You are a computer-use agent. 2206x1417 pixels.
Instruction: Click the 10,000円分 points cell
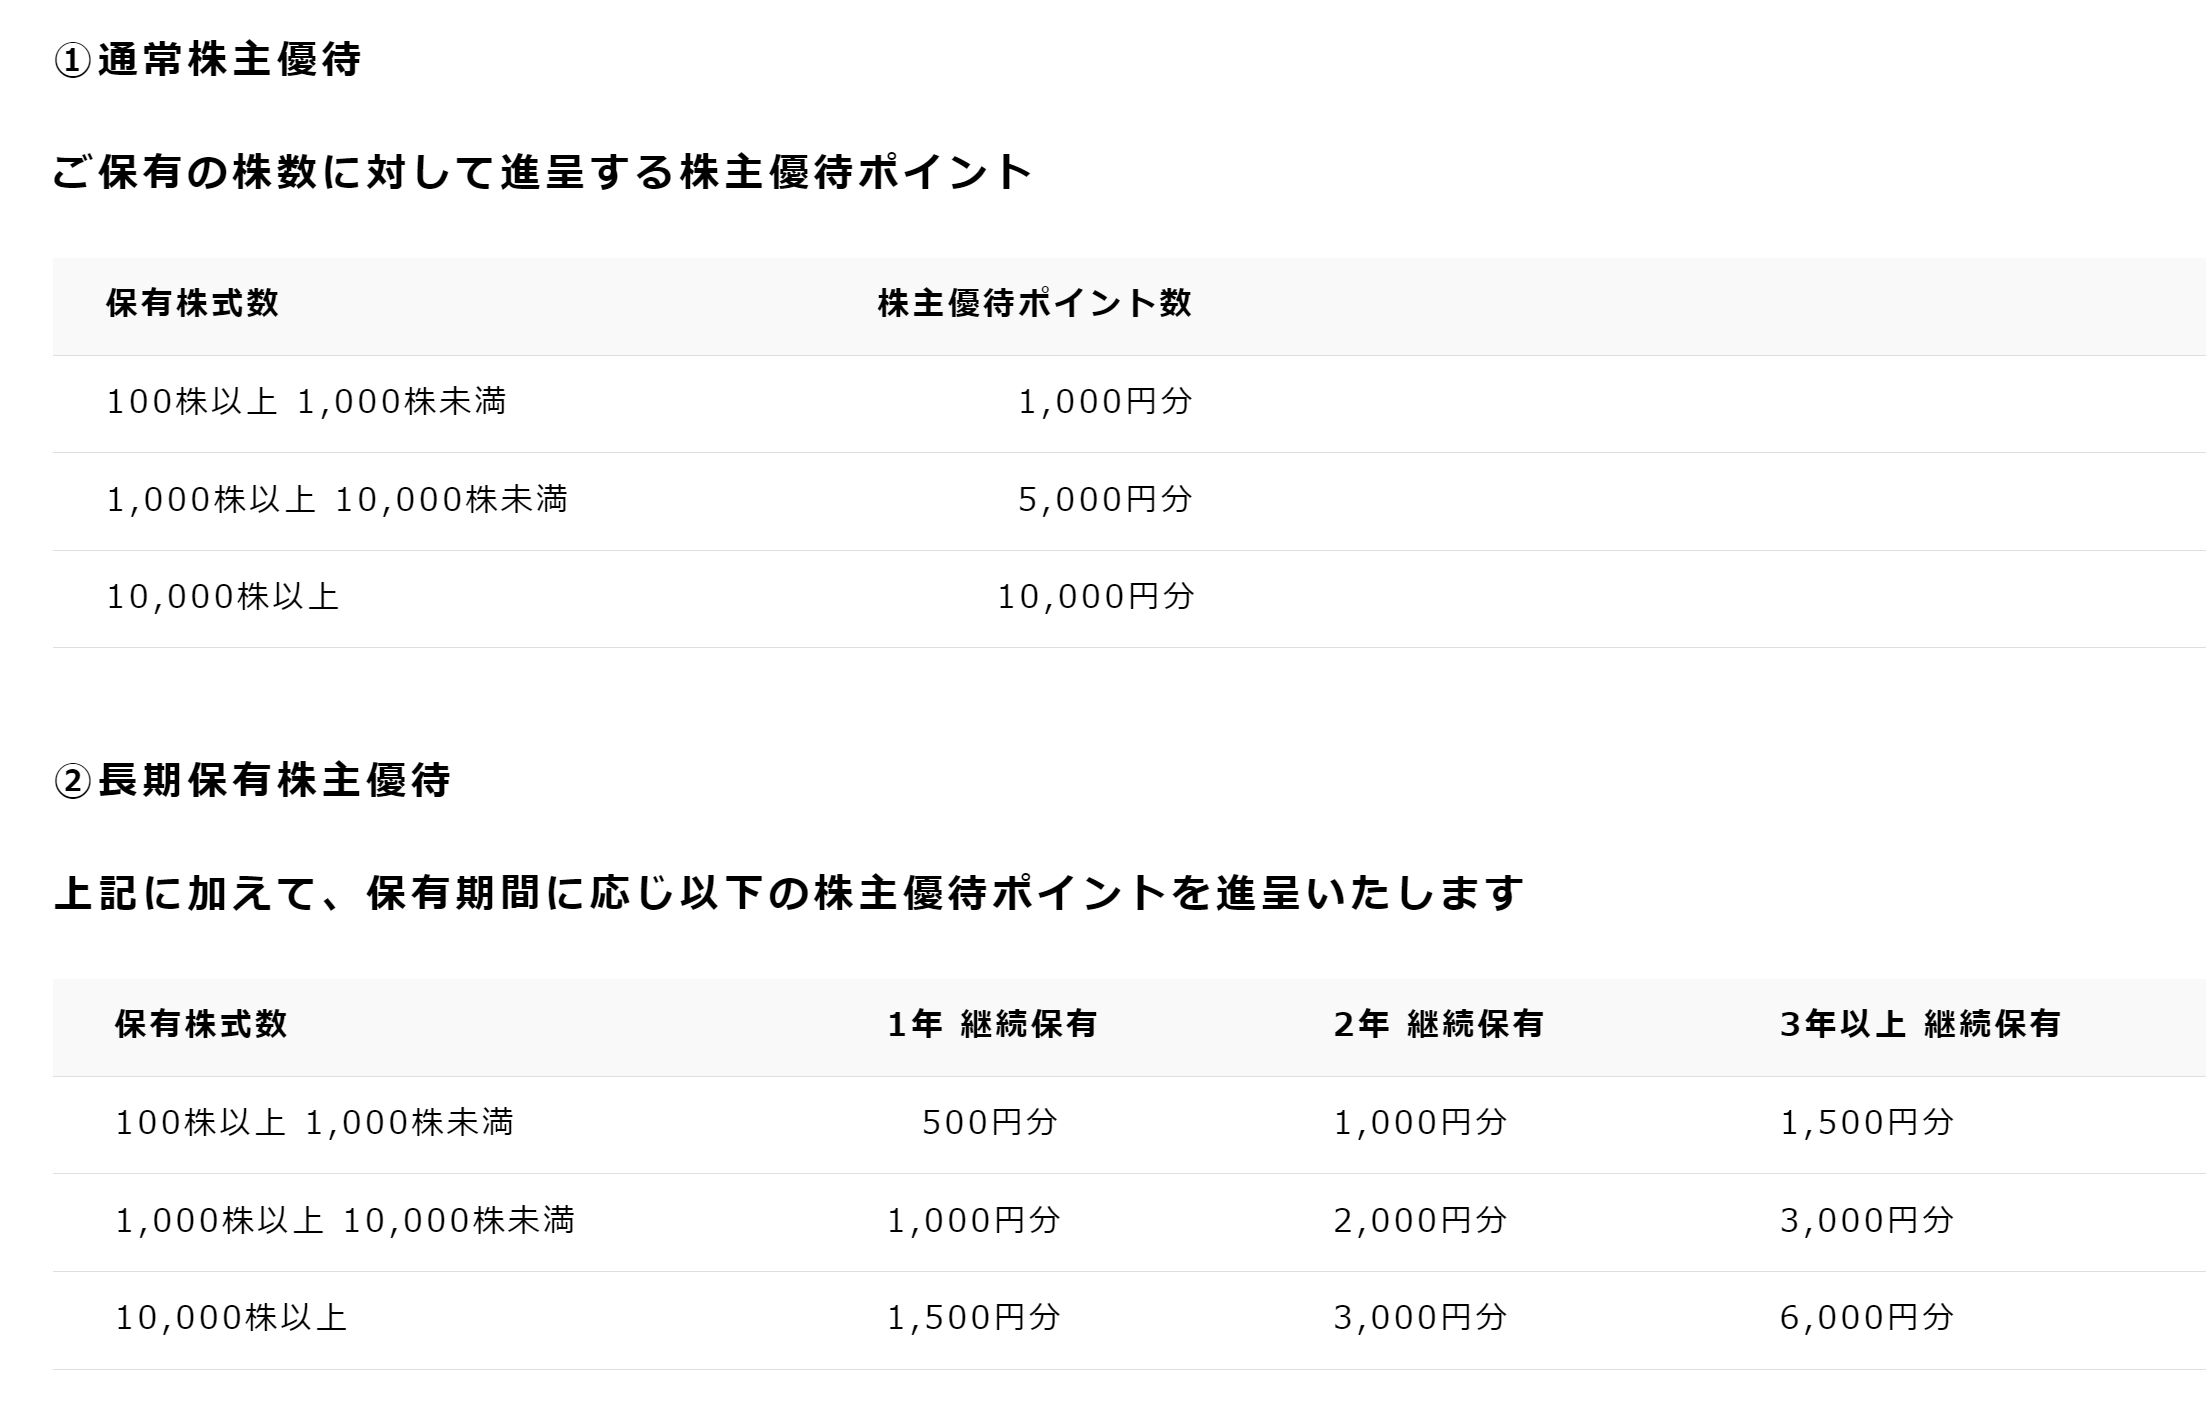pos(1095,596)
